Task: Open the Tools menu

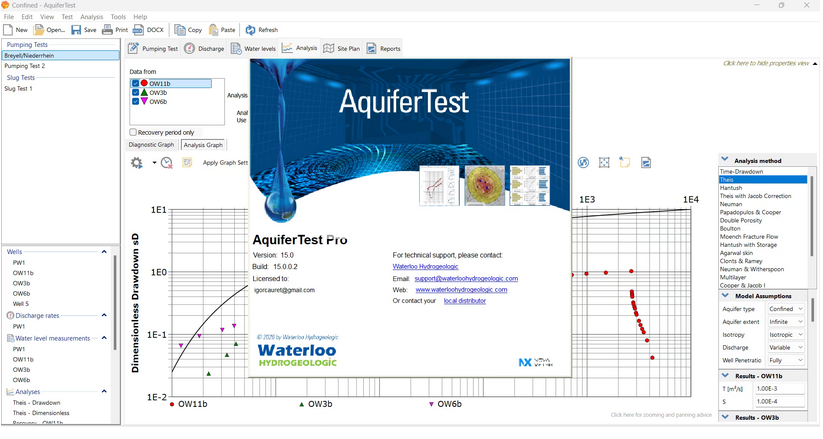Action: pyautogui.click(x=118, y=17)
